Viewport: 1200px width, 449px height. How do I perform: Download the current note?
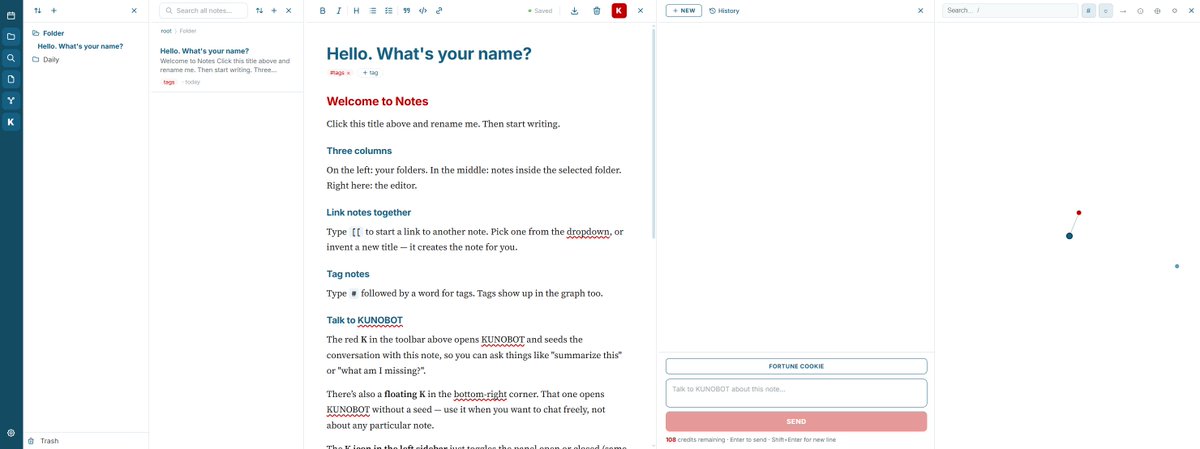pos(574,10)
